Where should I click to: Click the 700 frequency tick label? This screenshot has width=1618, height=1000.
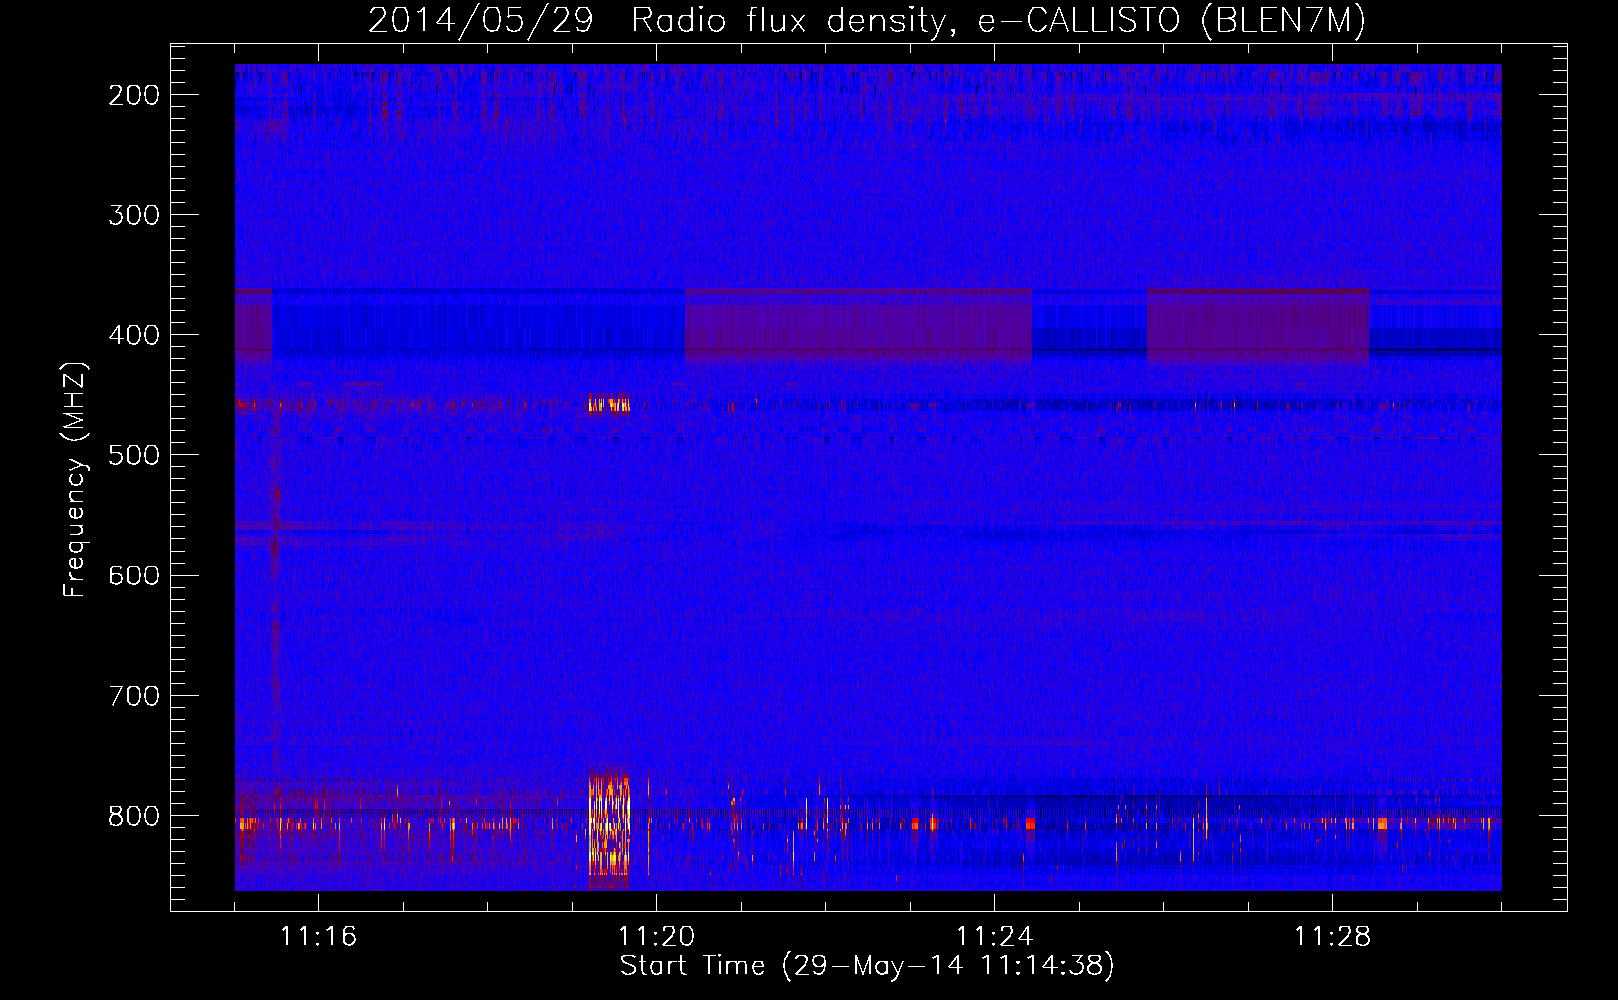tap(134, 695)
